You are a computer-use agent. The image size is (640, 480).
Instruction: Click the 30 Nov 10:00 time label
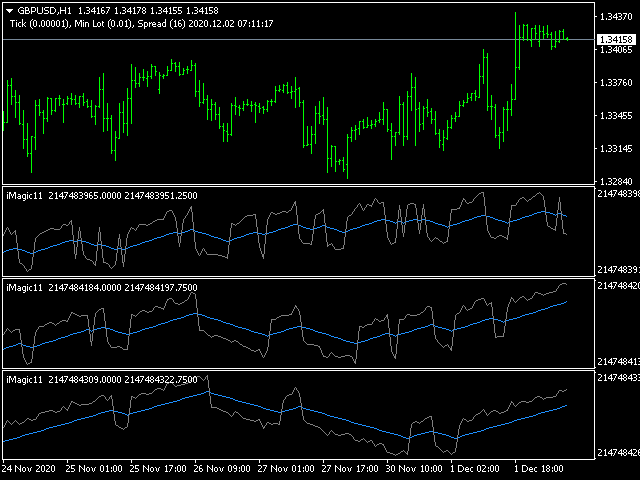coord(417,468)
